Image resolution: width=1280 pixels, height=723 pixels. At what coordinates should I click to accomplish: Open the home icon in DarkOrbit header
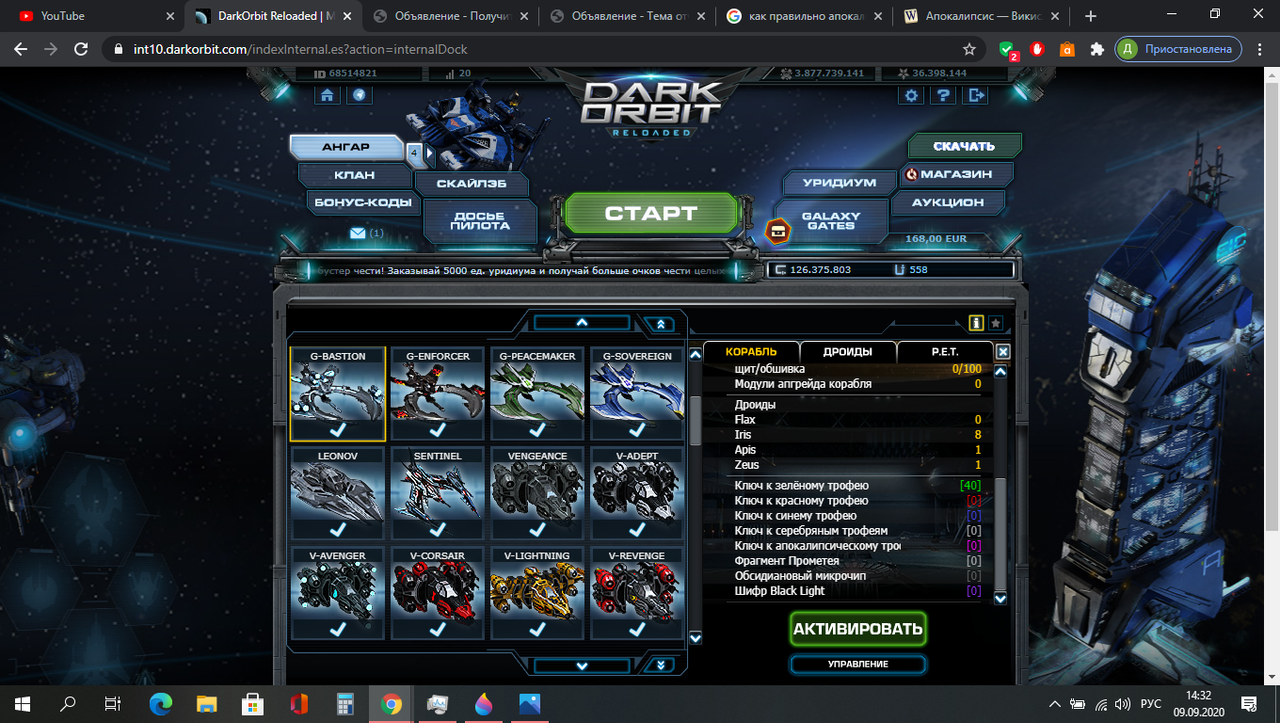pyautogui.click(x=327, y=95)
